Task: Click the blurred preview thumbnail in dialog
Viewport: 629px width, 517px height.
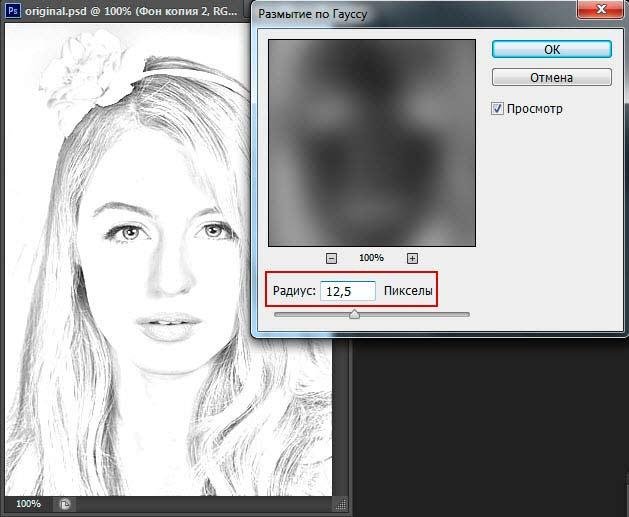Action: point(371,143)
